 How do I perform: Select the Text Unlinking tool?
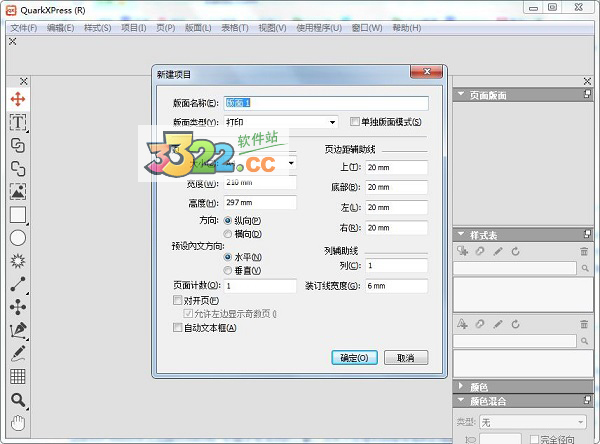pyautogui.click(x=18, y=168)
